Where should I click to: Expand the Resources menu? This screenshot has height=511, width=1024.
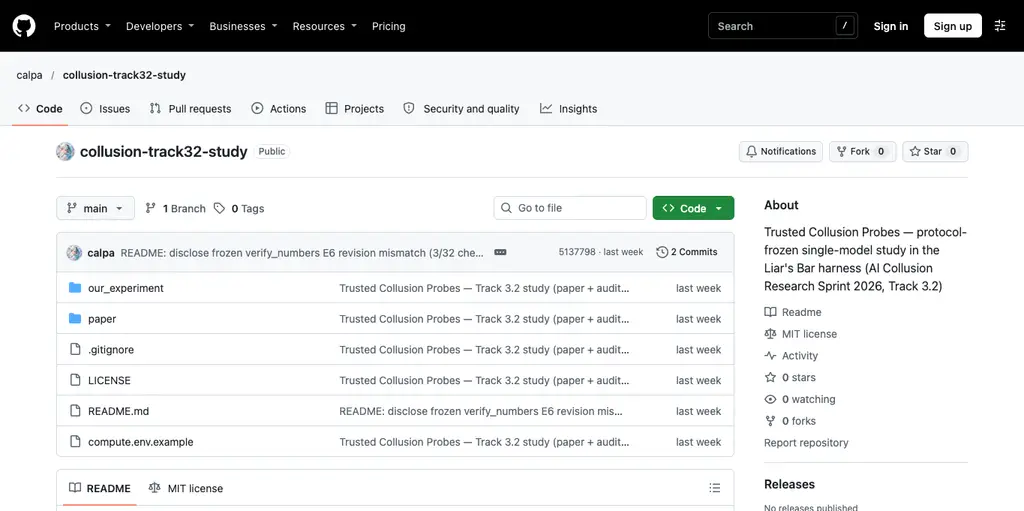pyautogui.click(x=325, y=26)
